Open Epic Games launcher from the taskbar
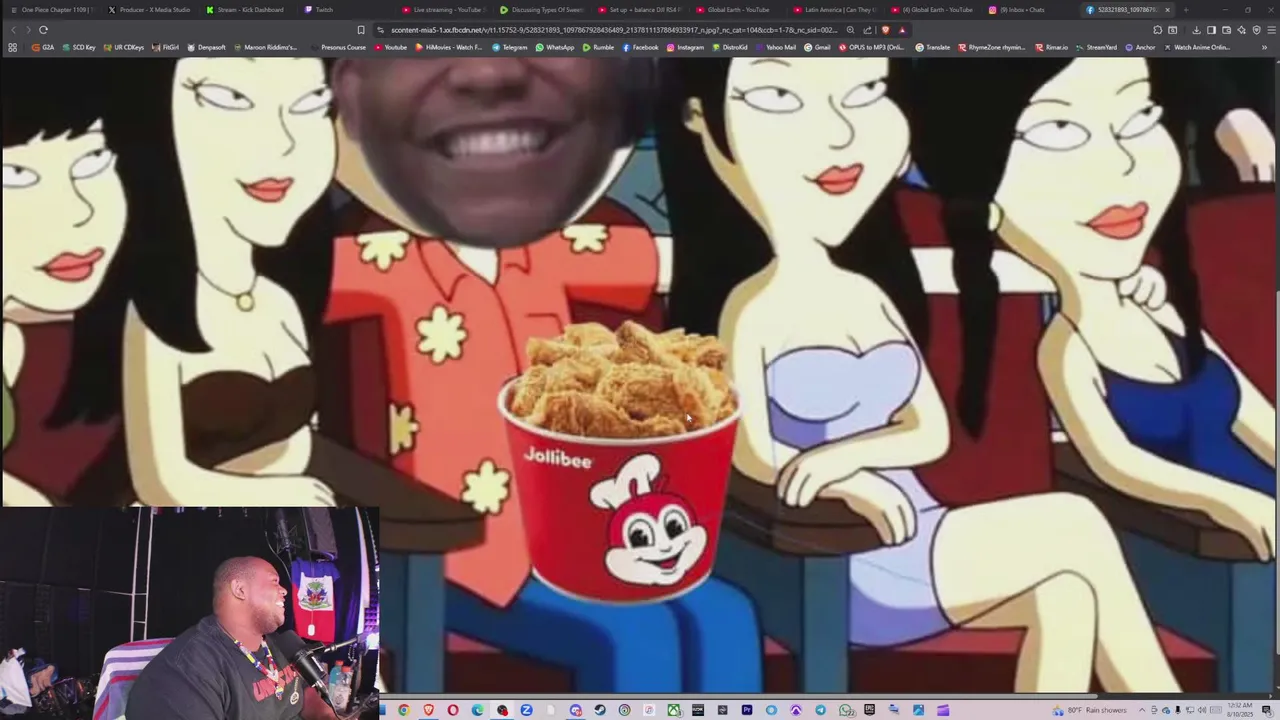The image size is (1280, 720). tap(868, 710)
